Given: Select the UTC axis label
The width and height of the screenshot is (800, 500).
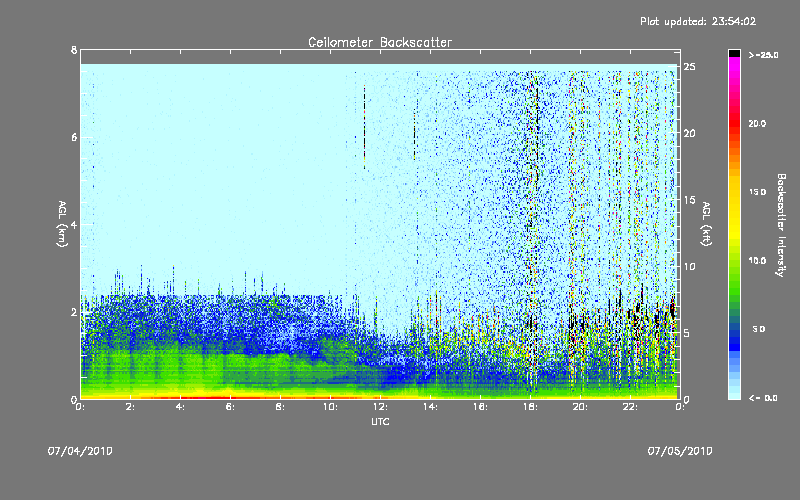Looking at the screenshot, I should pyautogui.click(x=380, y=421).
